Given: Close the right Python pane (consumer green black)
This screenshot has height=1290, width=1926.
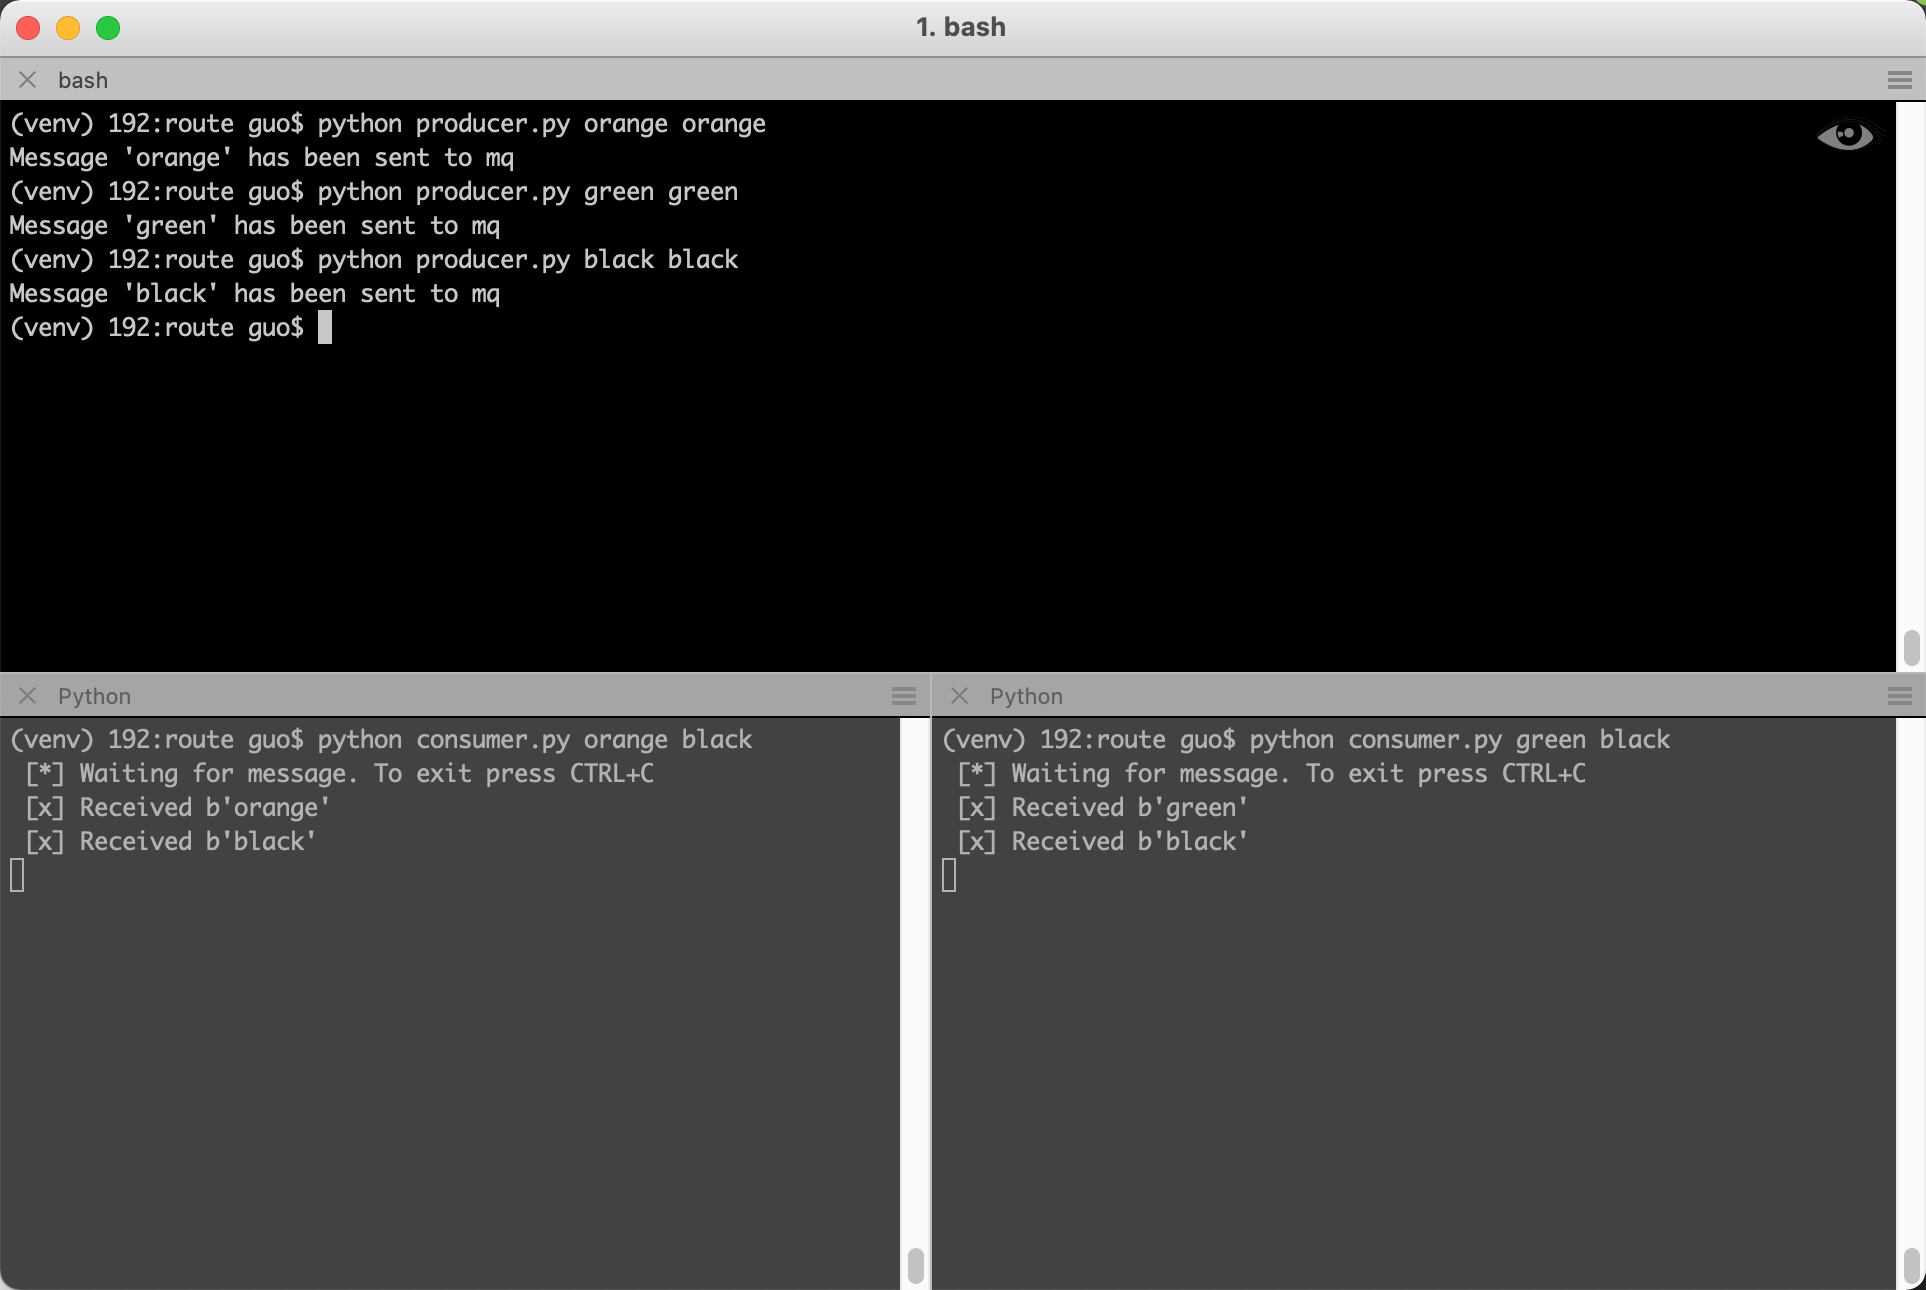Looking at the screenshot, I should tap(960, 696).
